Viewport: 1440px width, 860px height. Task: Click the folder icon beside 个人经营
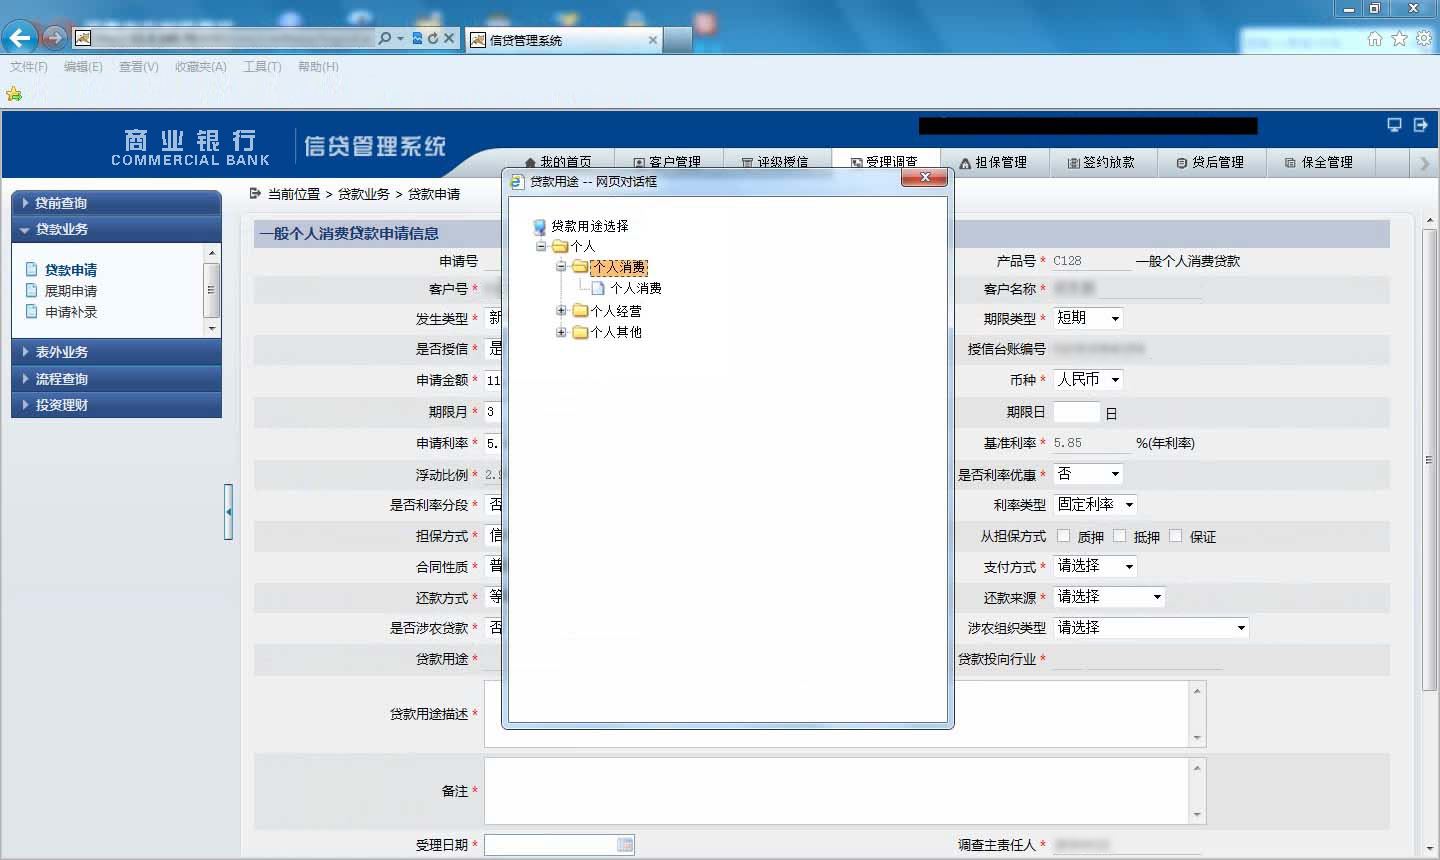point(580,311)
